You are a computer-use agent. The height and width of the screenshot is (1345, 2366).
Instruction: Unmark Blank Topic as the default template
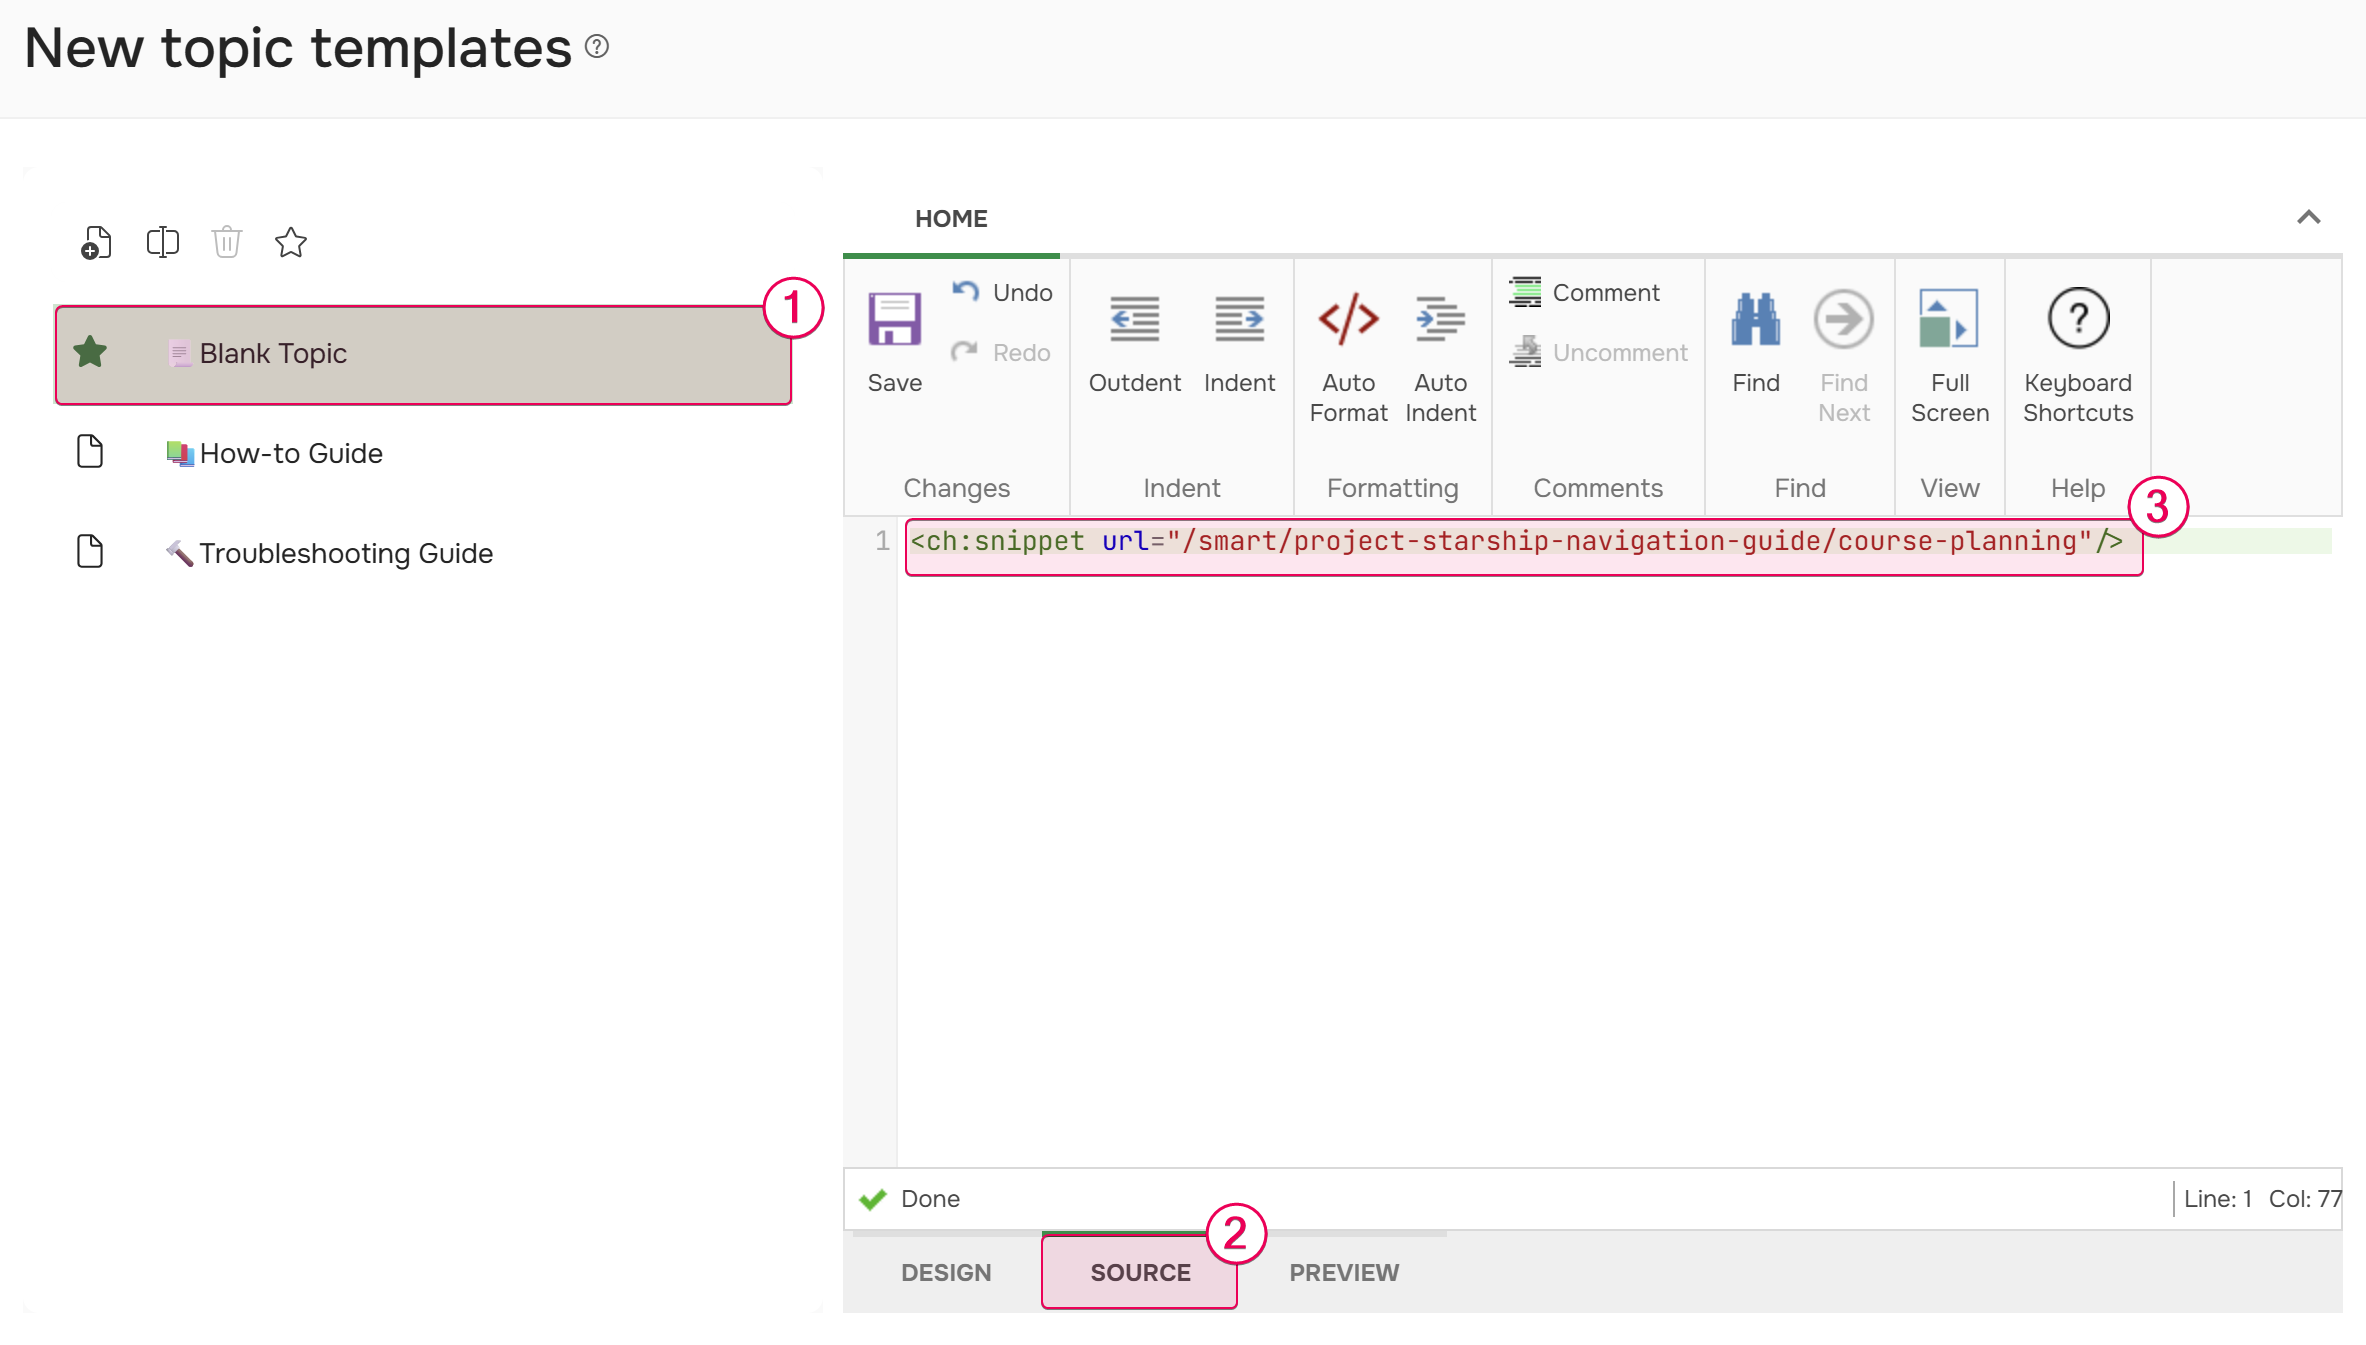click(90, 352)
